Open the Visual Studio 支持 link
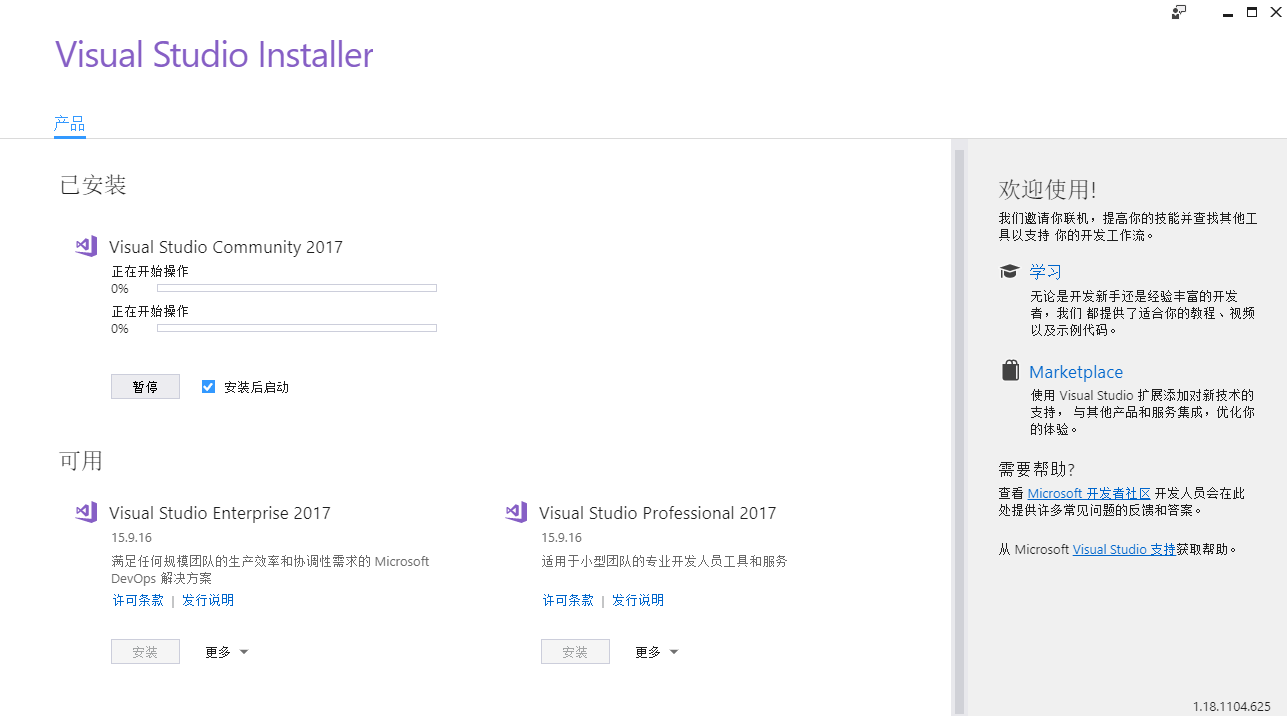 point(1123,548)
